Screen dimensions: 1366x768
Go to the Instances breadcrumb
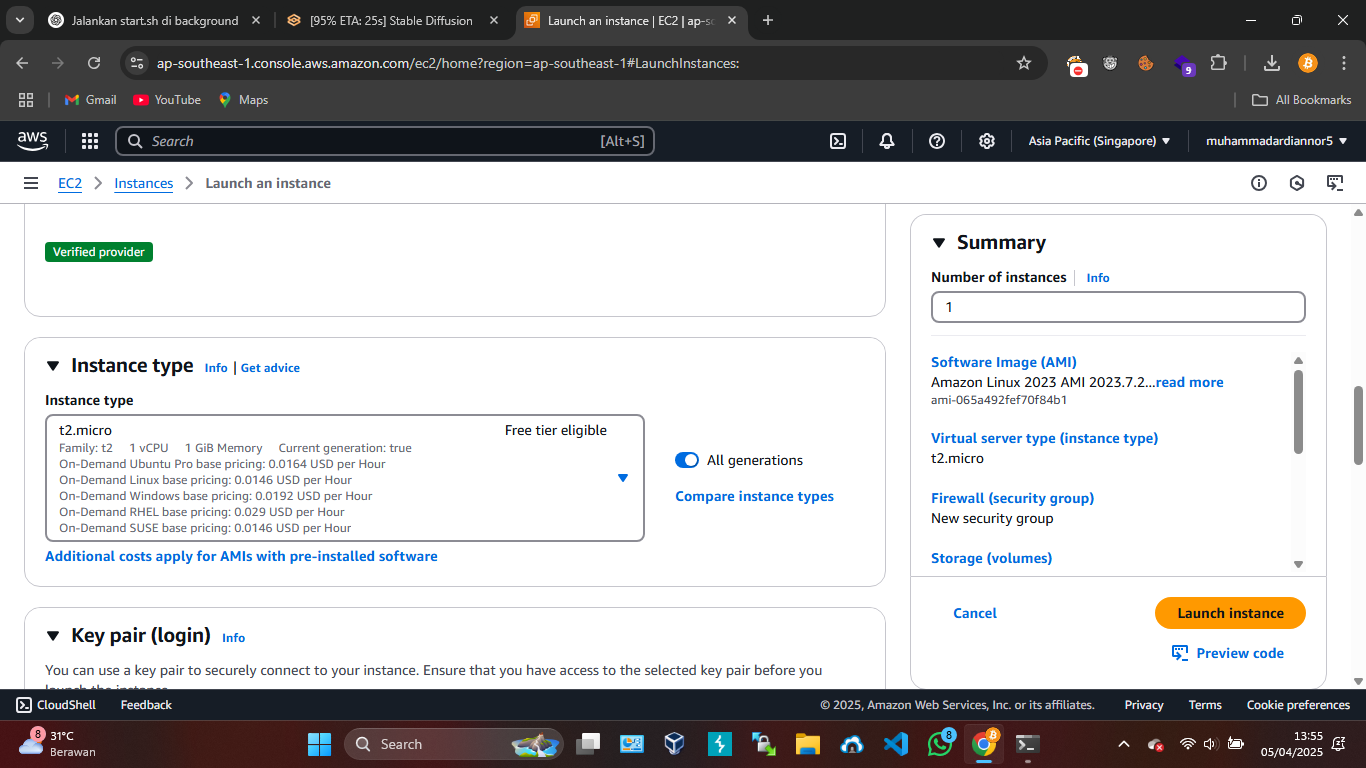click(x=144, y=183)
